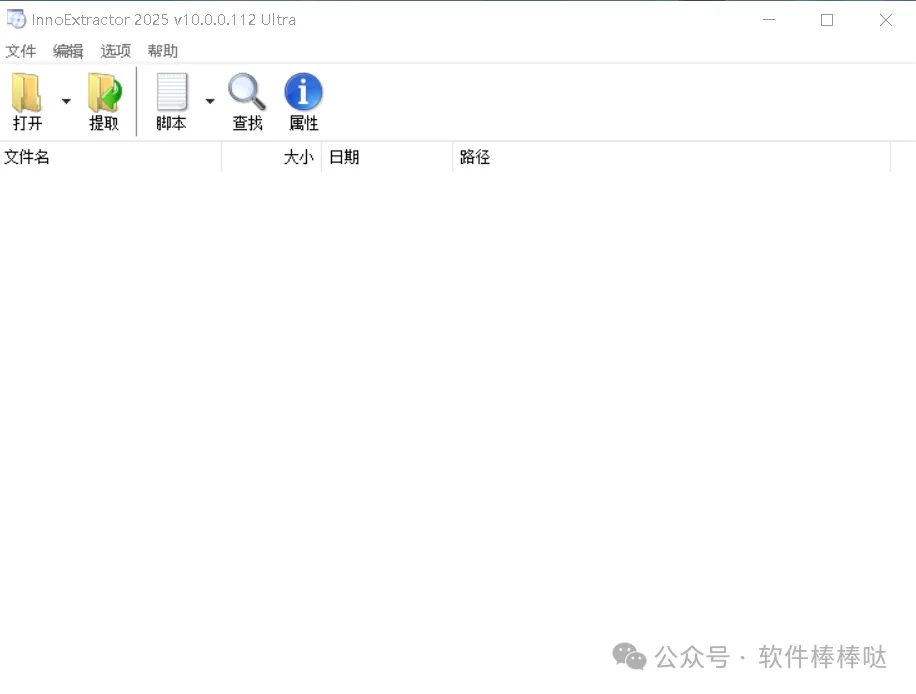Minimize the InnoExtractor window
916x694 pixels.
(x=769, y=20)
